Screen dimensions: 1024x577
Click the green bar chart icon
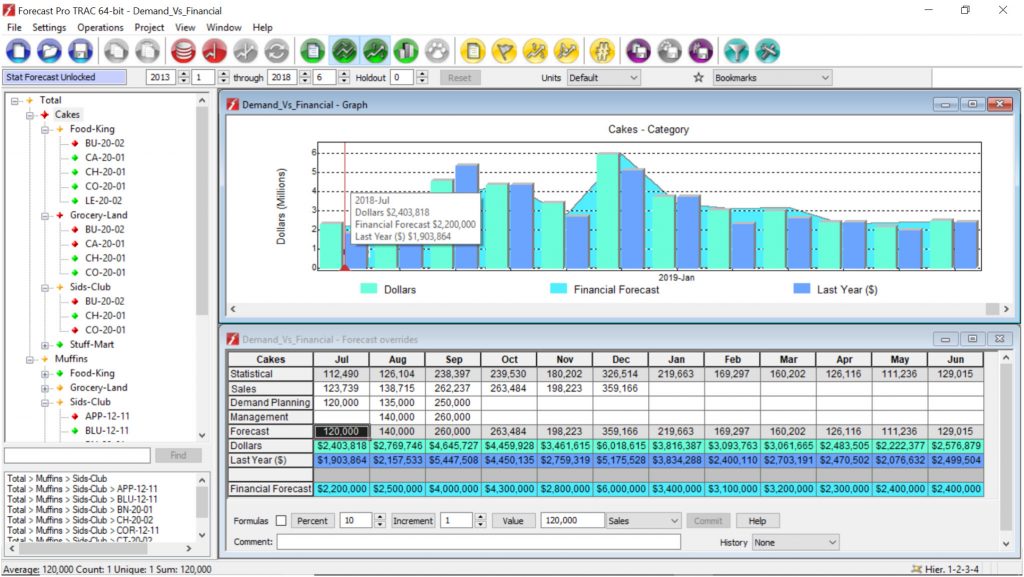pos(406,51)
